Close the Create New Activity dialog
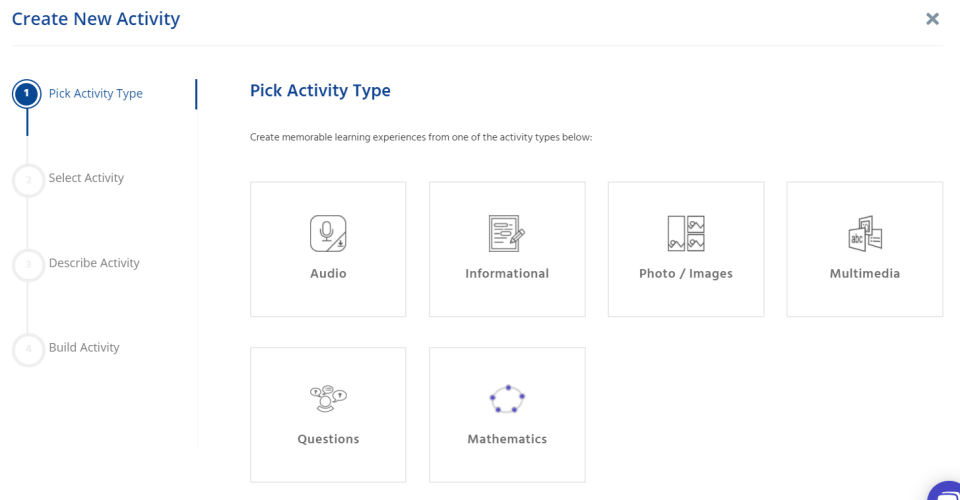Image resolution: width=960 pixels, height=500 pixels. pos(932,19)
